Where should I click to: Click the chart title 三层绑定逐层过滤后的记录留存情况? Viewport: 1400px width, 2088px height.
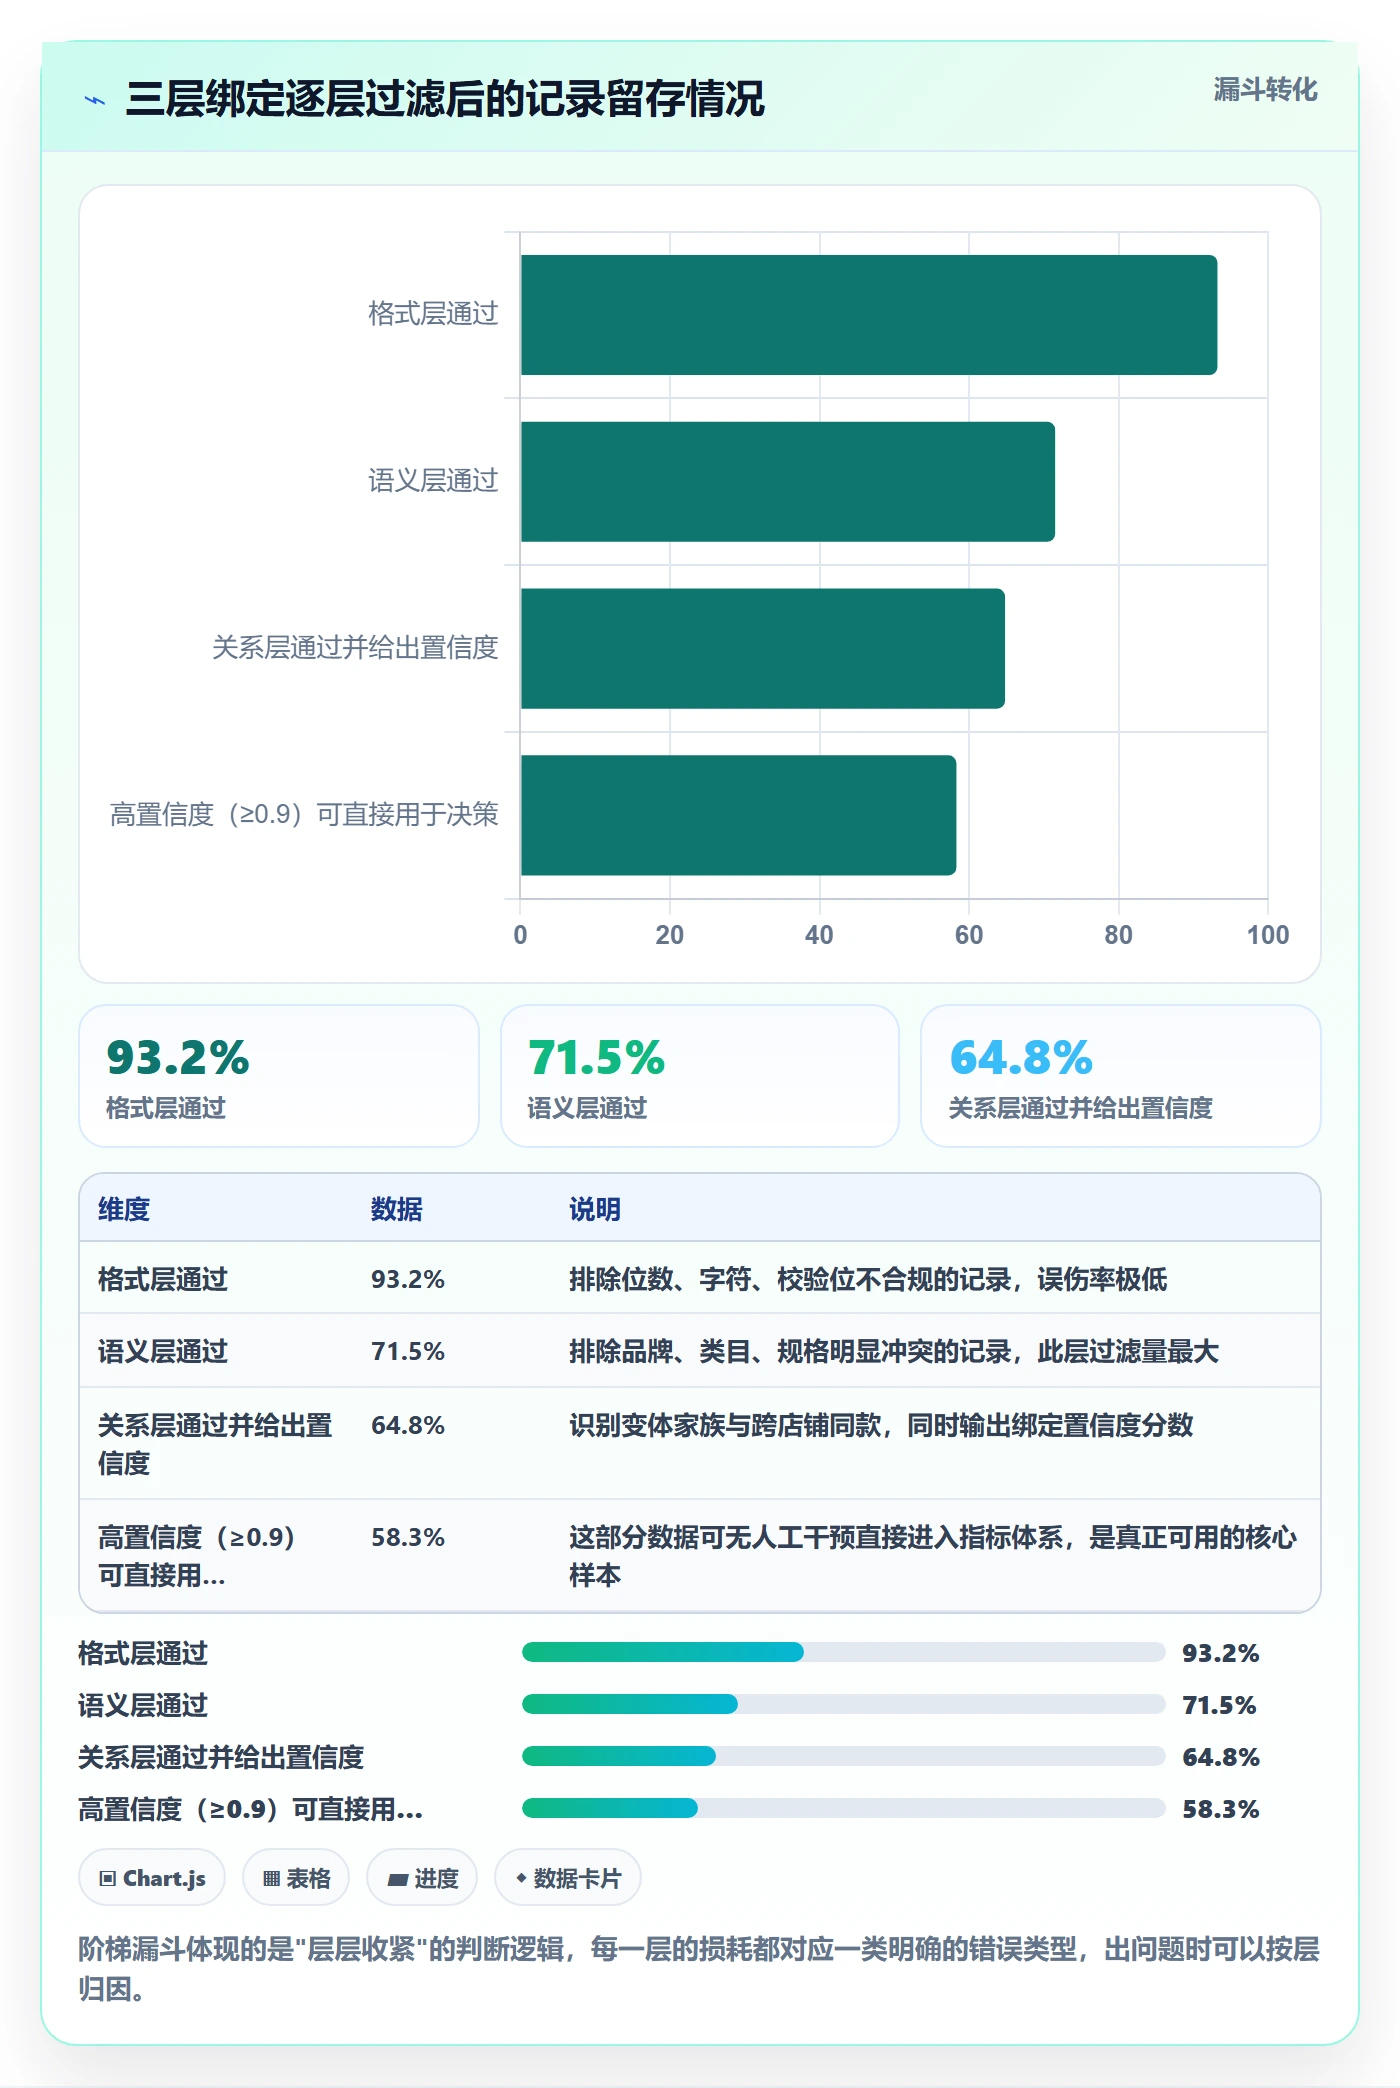pyautogui.click(x=445, y=99)
